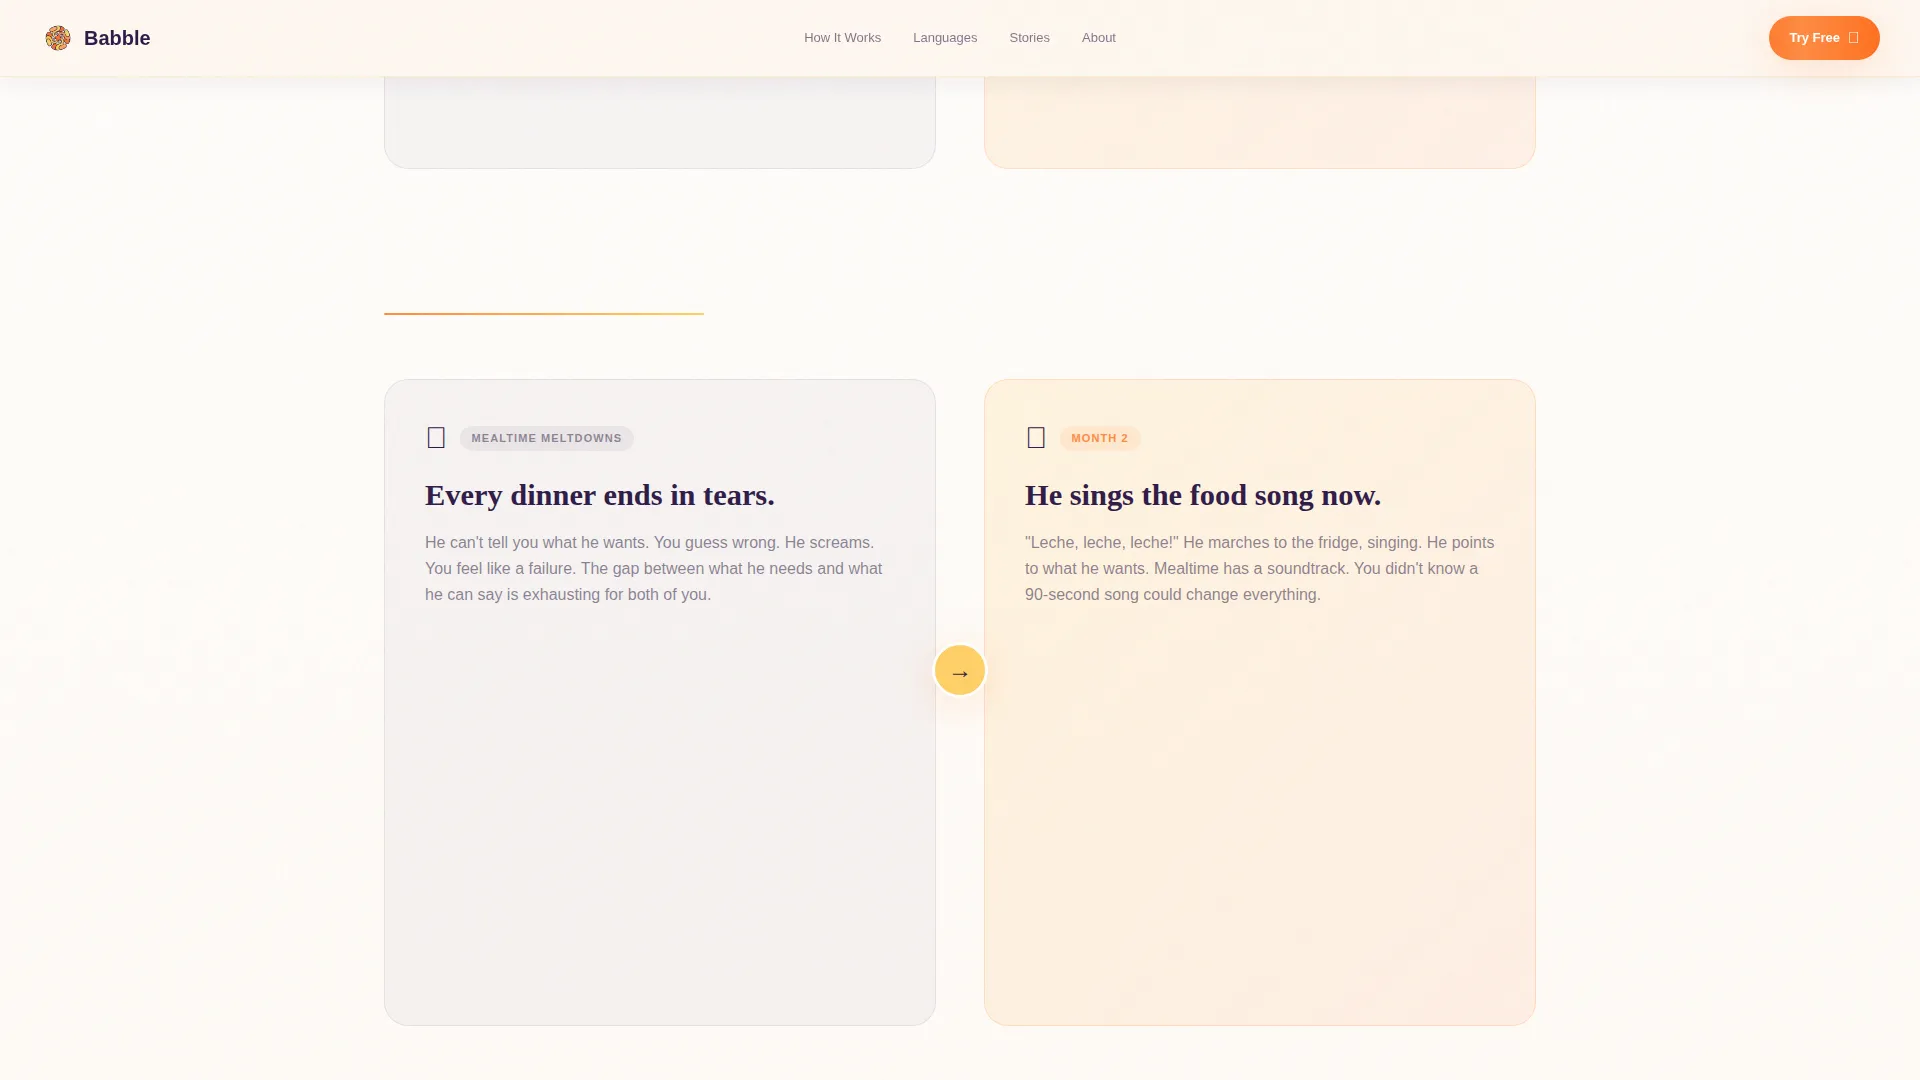Click the paragraph starting "He can't tell you"

(655, 569)
